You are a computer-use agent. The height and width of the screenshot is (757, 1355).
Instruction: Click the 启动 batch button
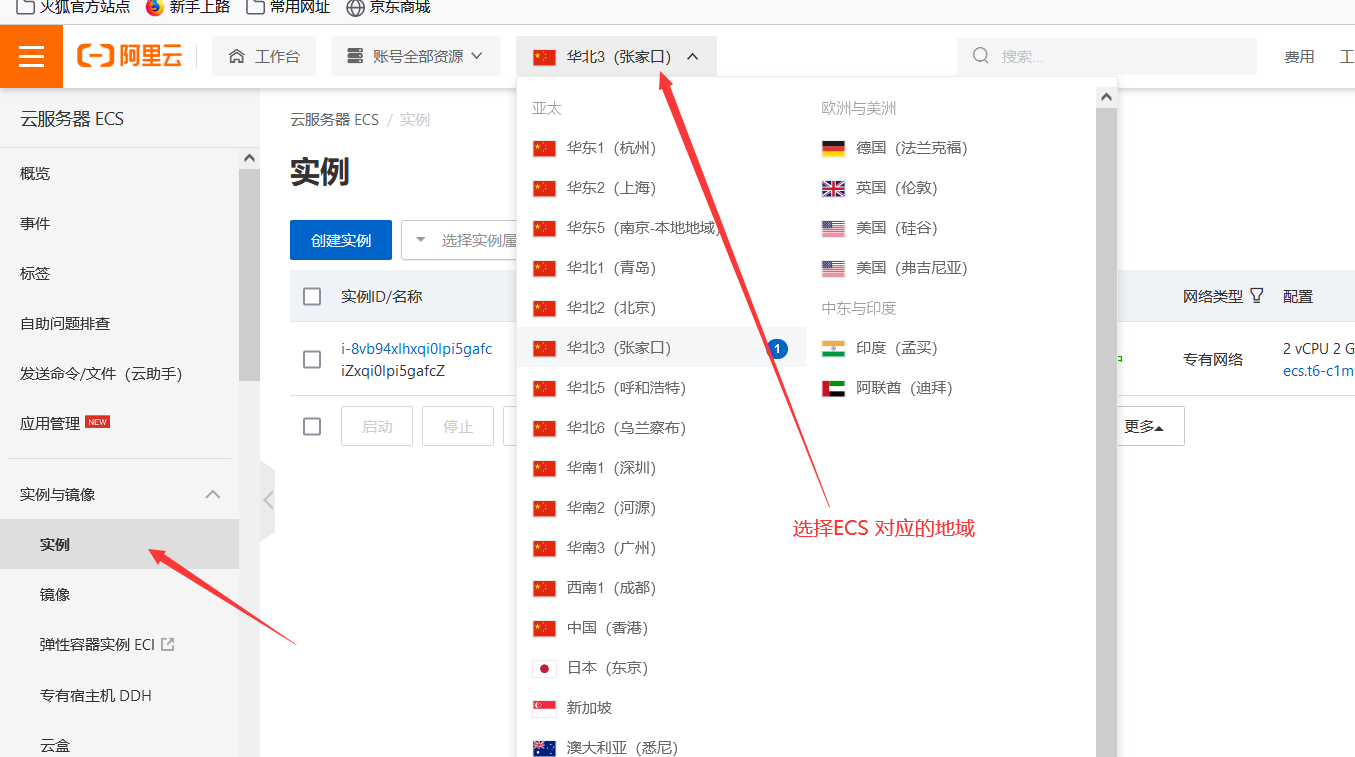pyautogui.click(x=377, y=426)
